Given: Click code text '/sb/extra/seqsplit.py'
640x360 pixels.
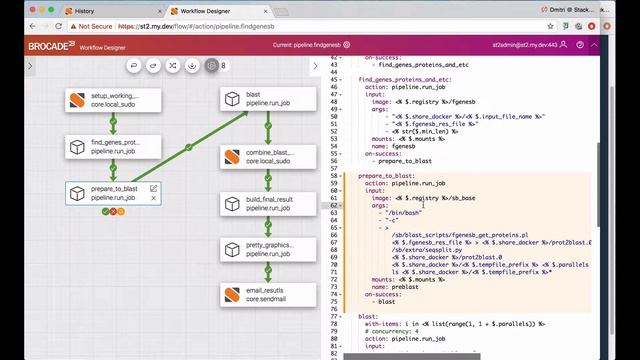Looking at the screenshot, I should pos(427,250).
